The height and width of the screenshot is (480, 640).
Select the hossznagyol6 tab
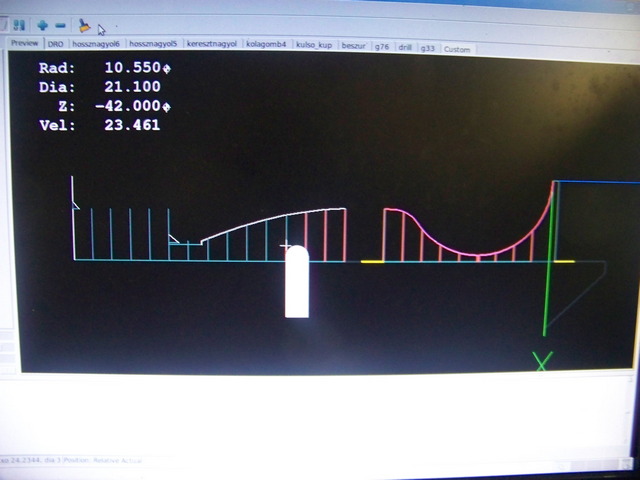(x=96, y=45)
